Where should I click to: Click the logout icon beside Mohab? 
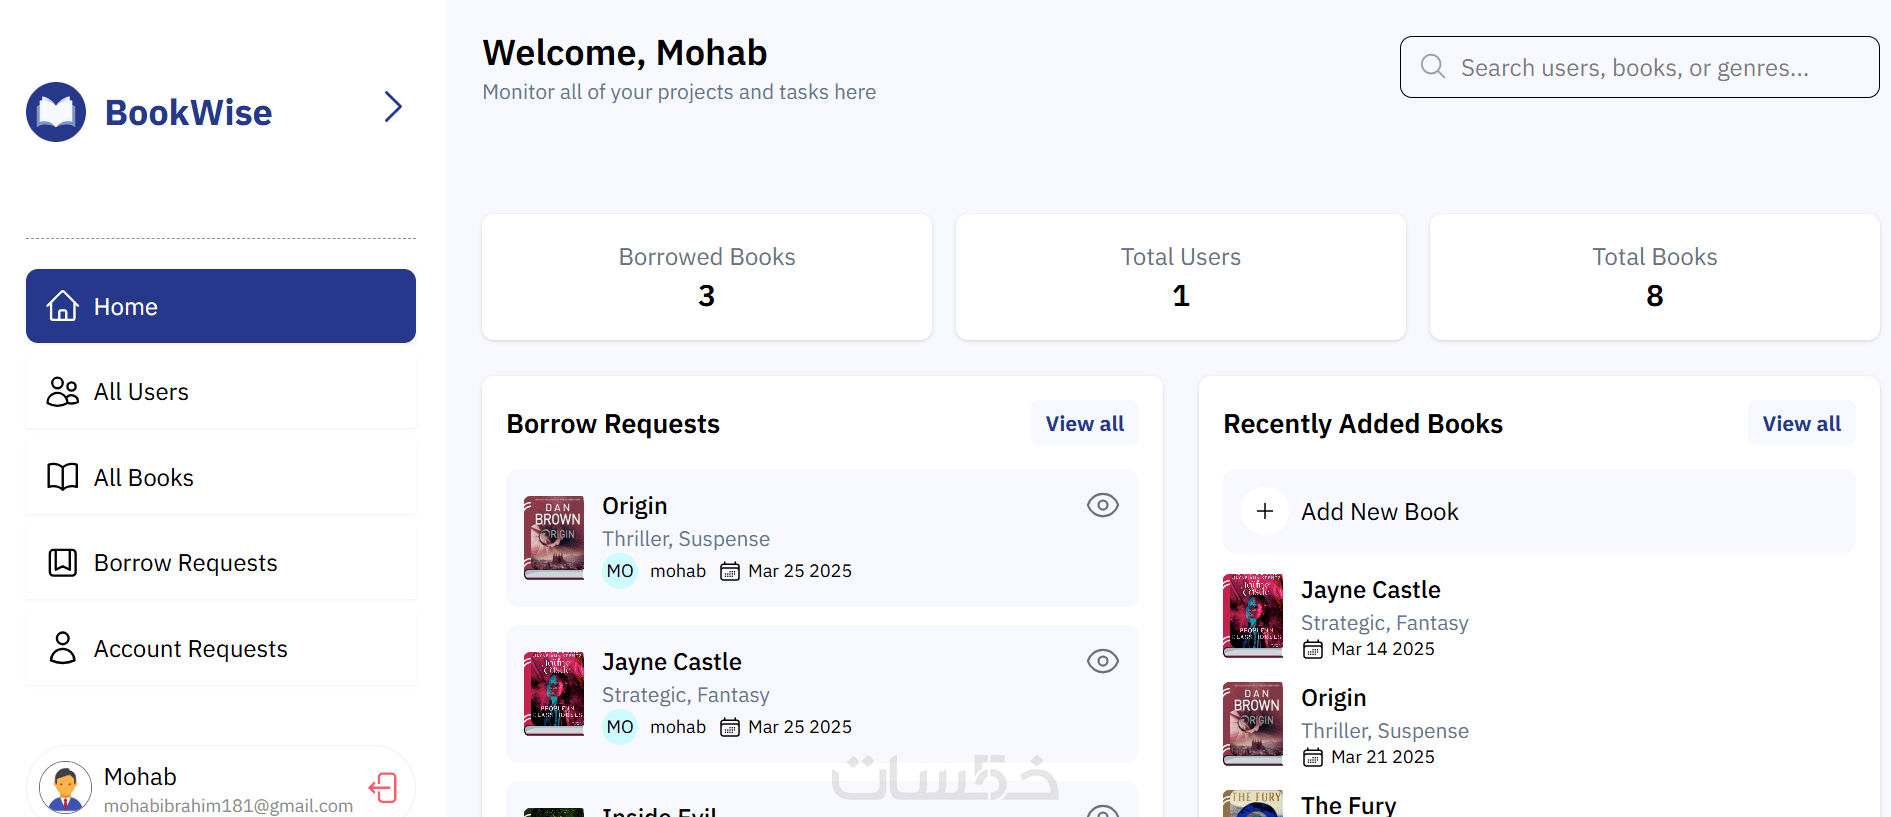383,788
